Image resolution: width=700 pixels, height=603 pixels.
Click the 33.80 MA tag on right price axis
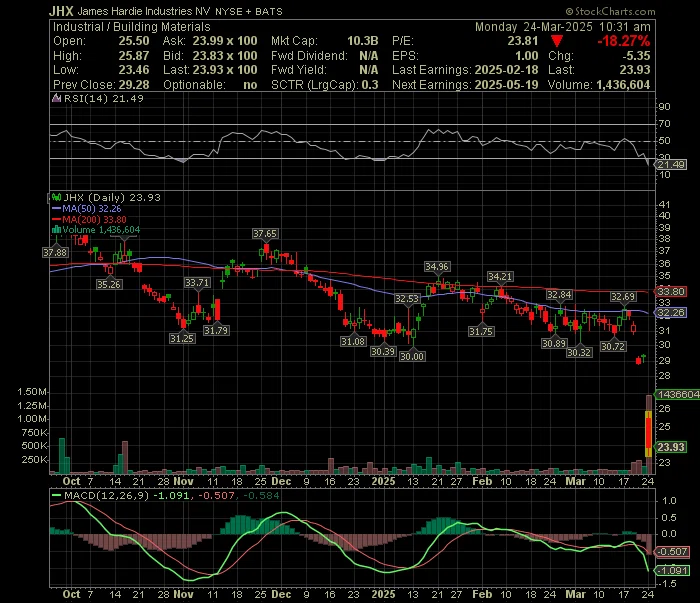click(671, 292)
